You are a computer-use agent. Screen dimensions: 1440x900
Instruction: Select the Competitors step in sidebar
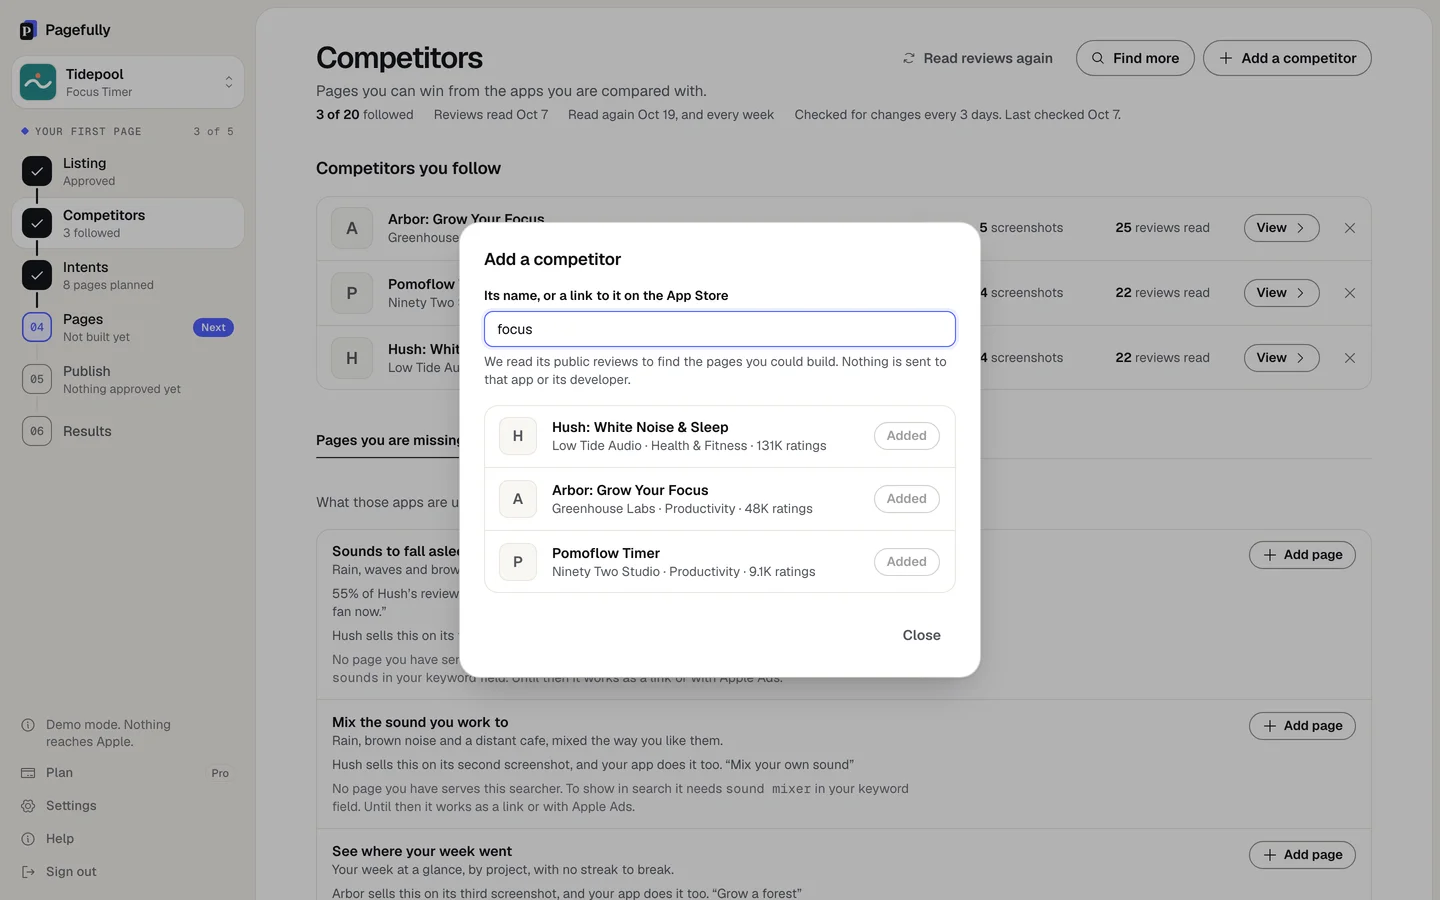(128, 223)
